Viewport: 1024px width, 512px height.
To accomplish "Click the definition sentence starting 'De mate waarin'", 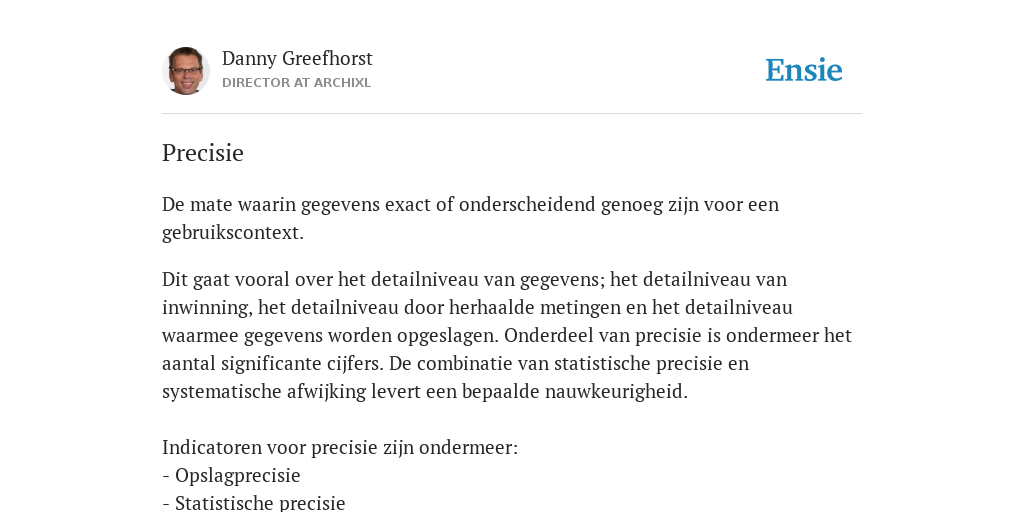I will point(470,219).
